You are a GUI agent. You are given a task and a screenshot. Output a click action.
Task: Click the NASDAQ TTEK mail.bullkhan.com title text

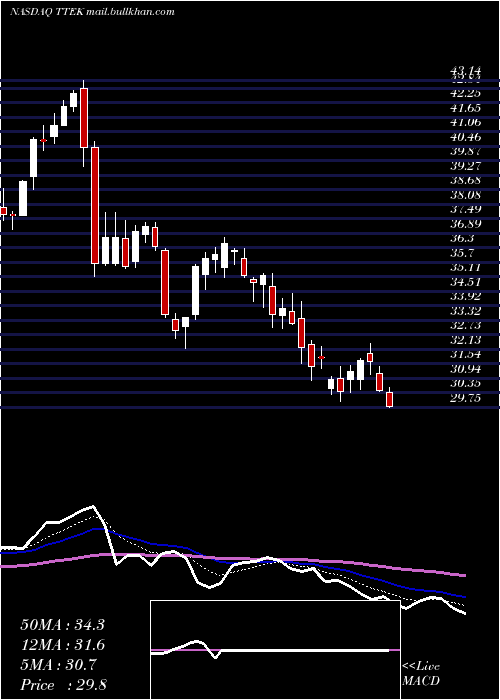(x=92, y=12)
